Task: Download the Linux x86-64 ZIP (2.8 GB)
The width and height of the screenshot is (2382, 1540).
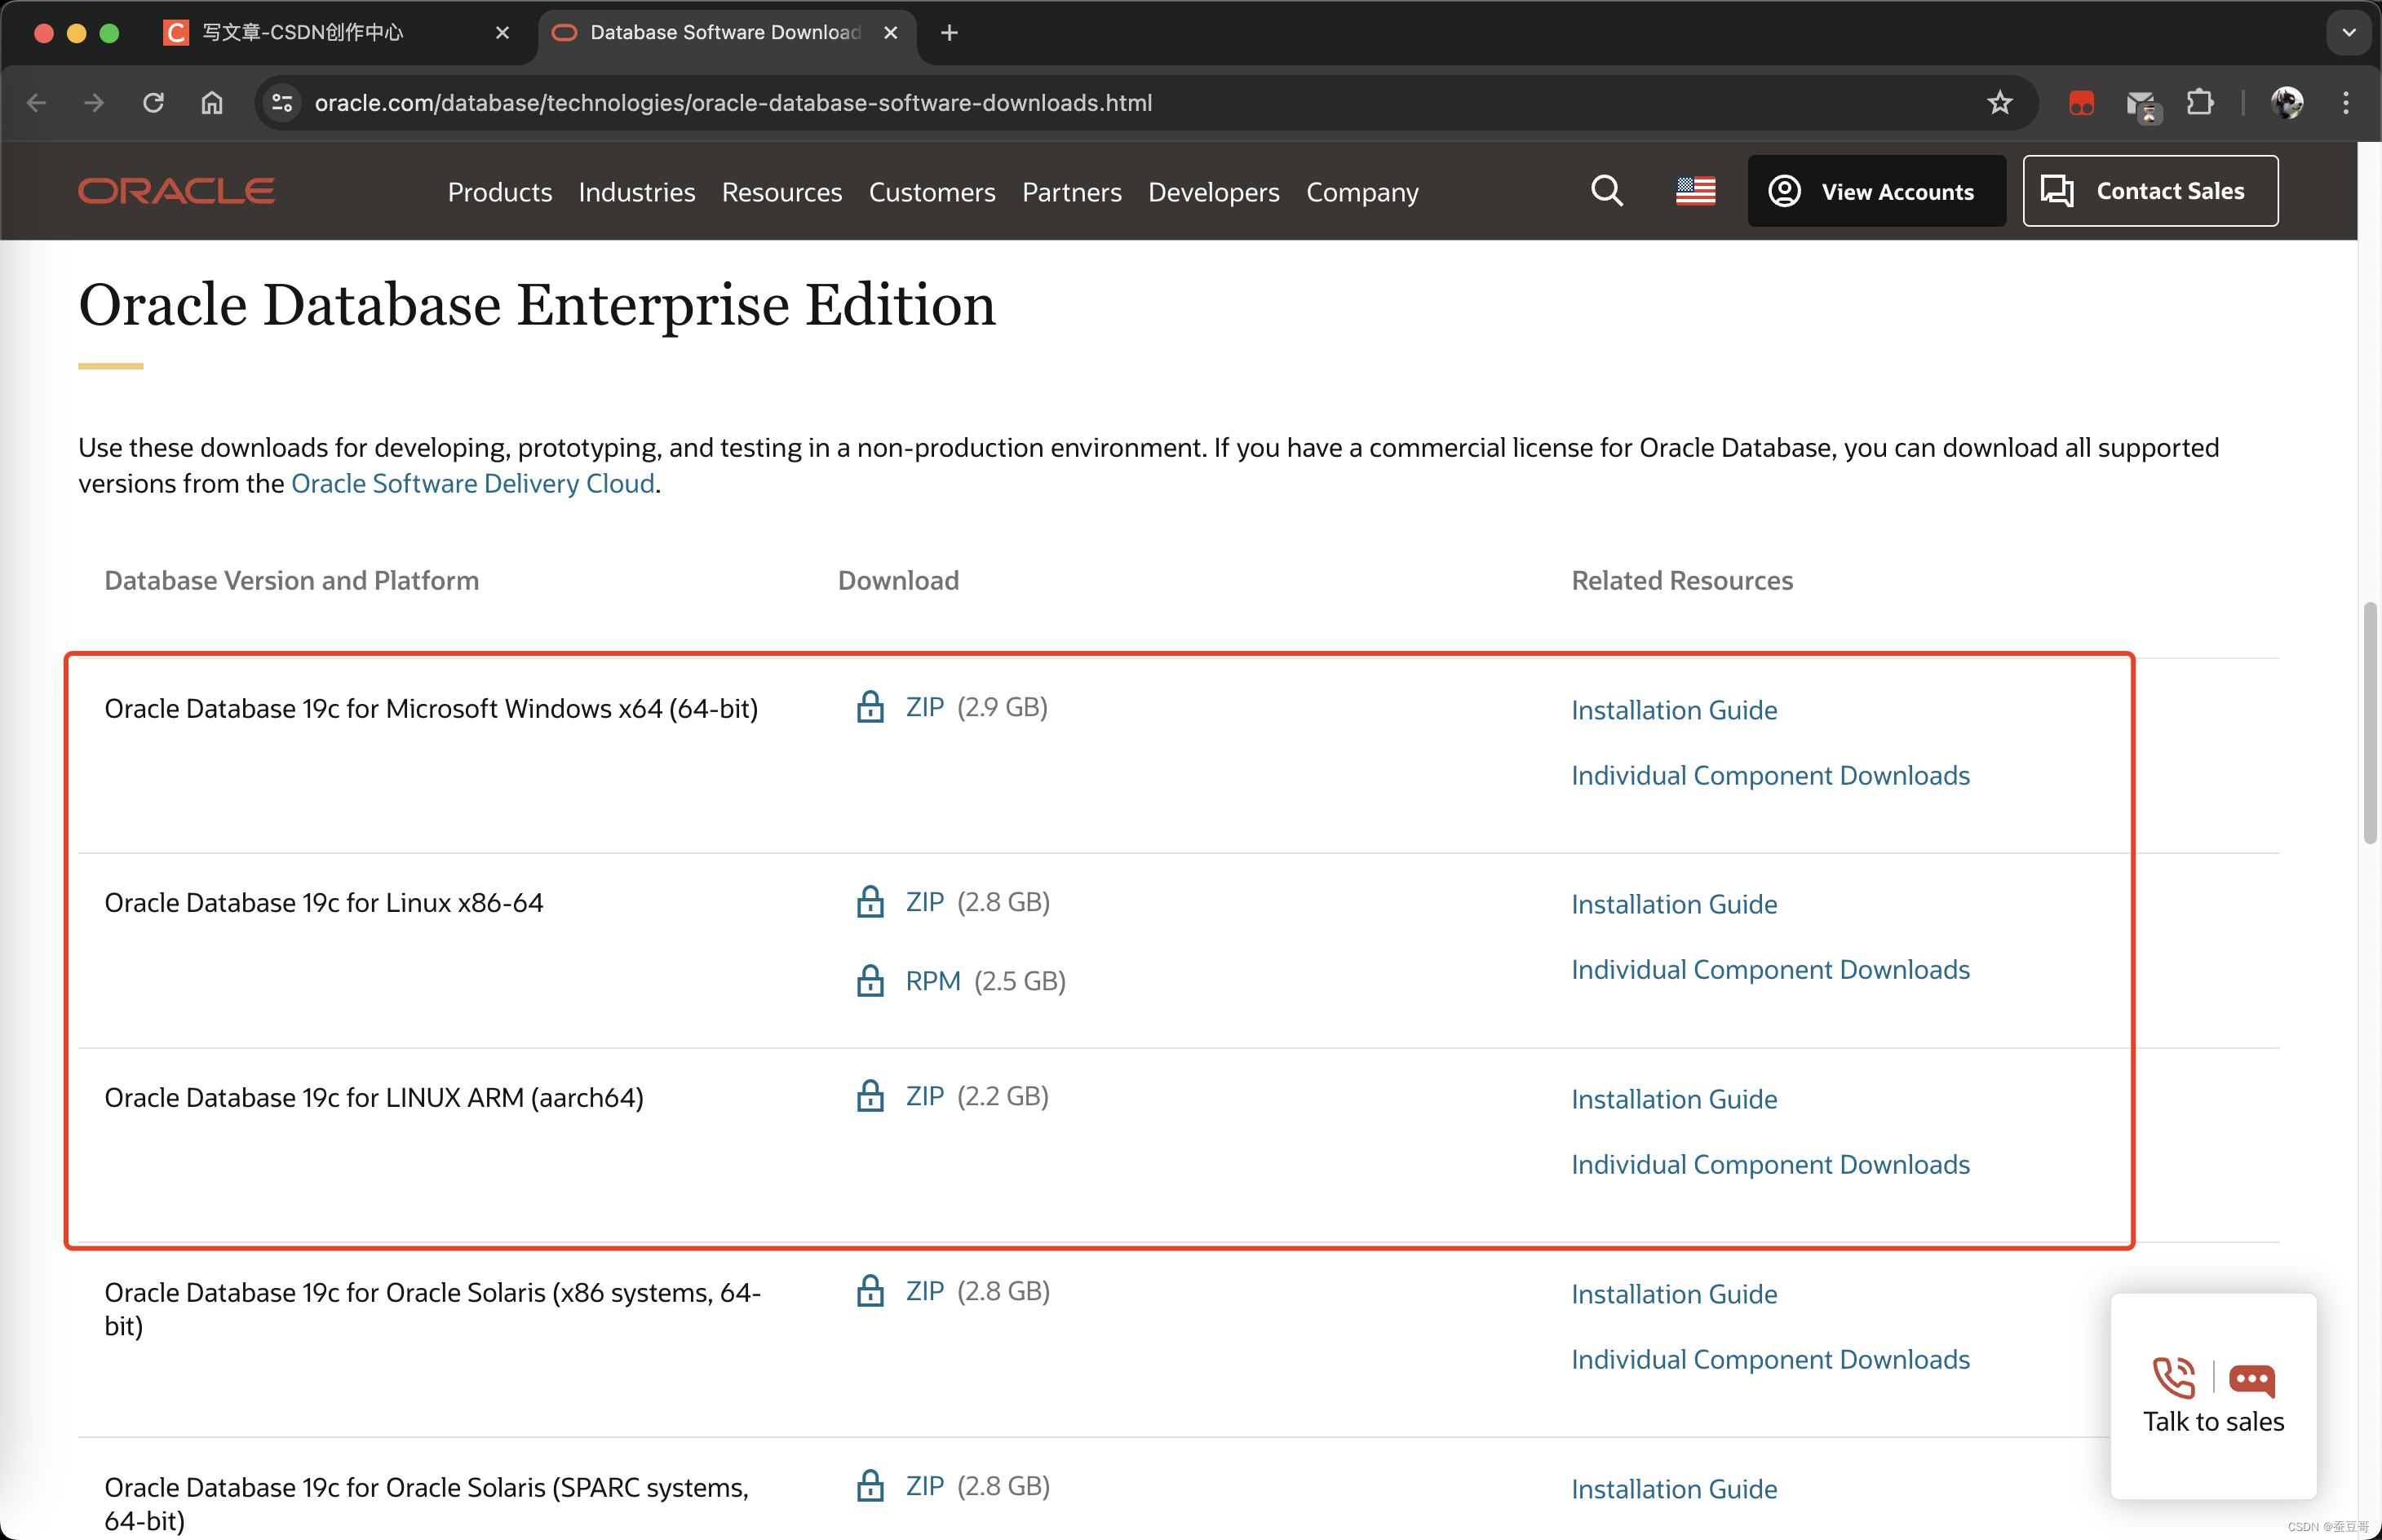Action: [x=924, y=902]
